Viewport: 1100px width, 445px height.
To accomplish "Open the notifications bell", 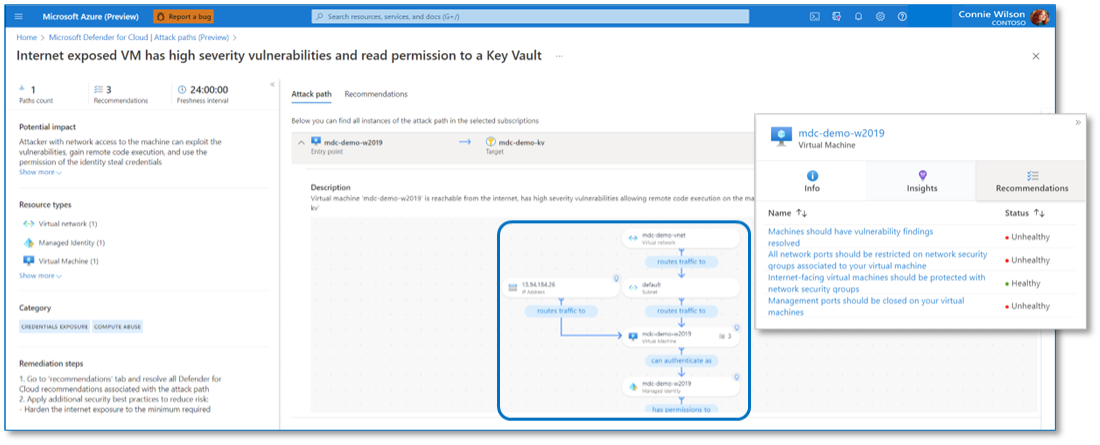I will [858, 17].
